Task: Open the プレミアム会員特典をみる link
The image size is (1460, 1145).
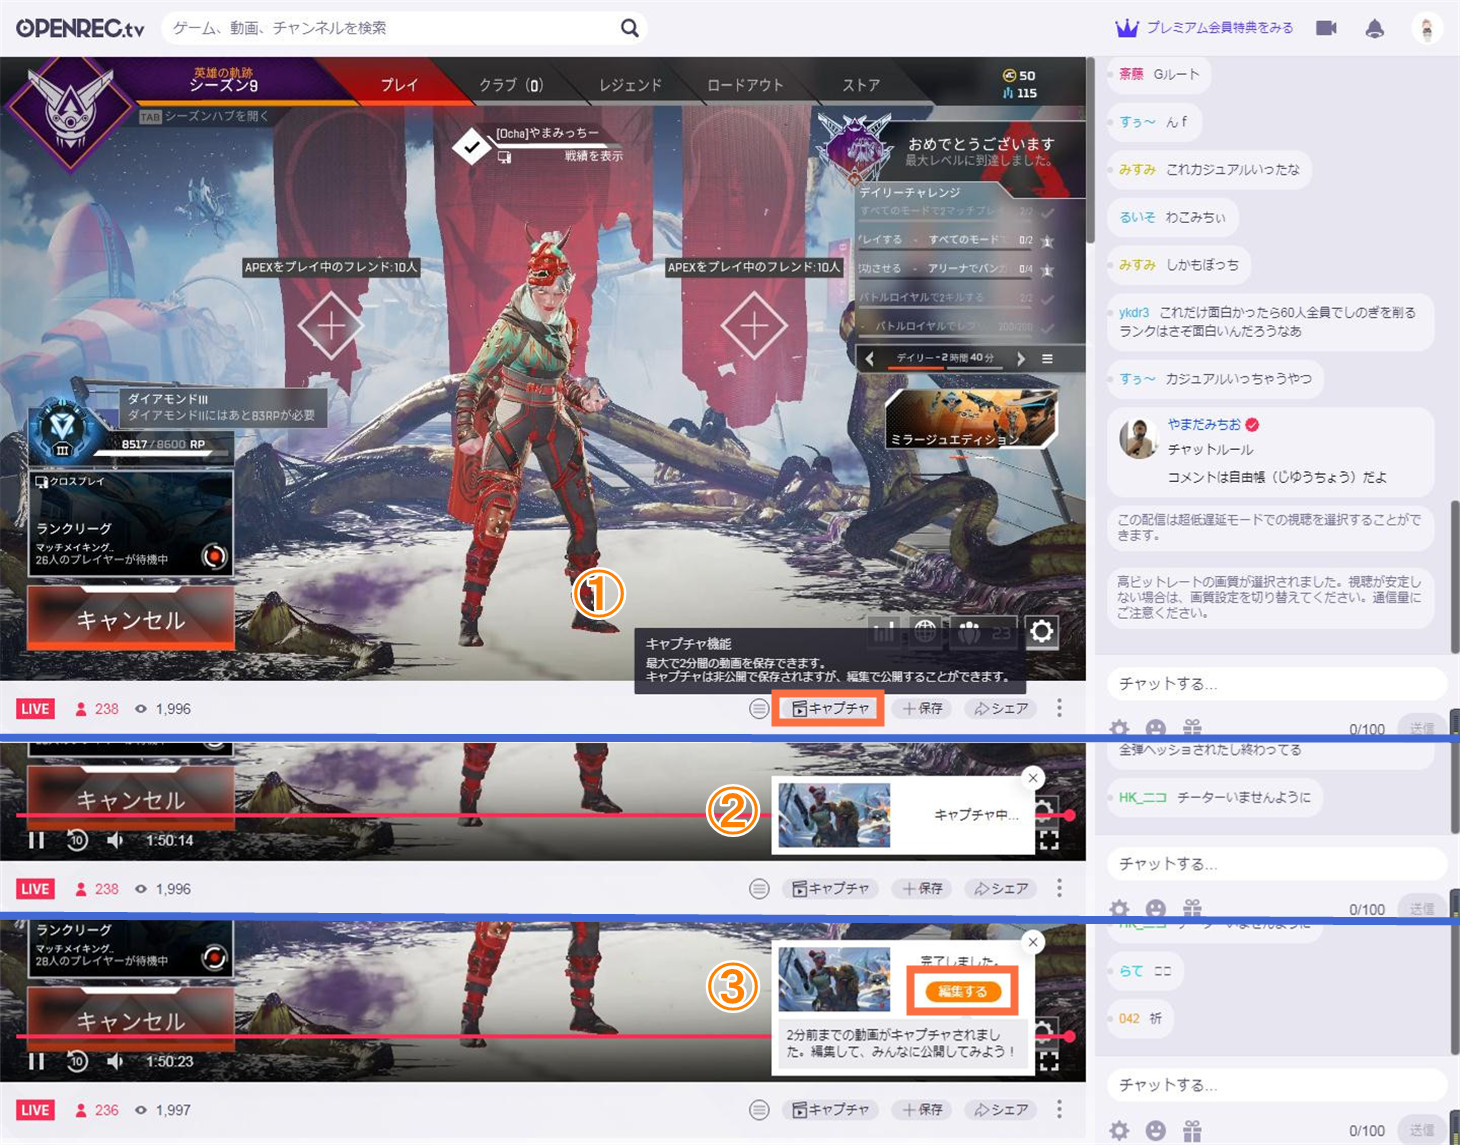Action: pyautogui.click(x=1205, y=28)
